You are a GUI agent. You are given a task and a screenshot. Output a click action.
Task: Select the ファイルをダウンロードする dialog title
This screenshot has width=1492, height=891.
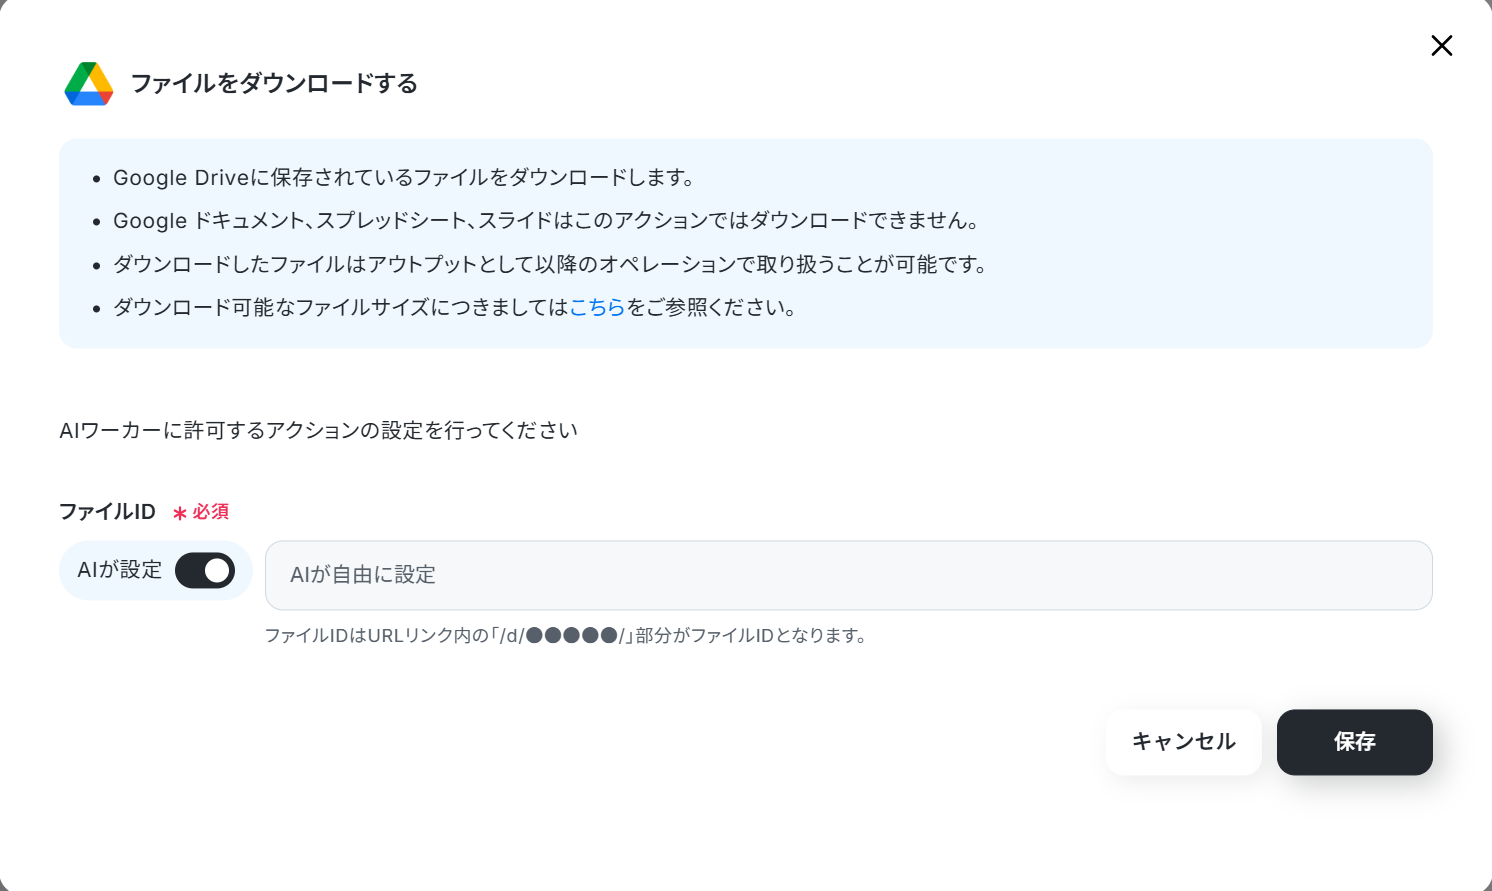coord(274,83)
